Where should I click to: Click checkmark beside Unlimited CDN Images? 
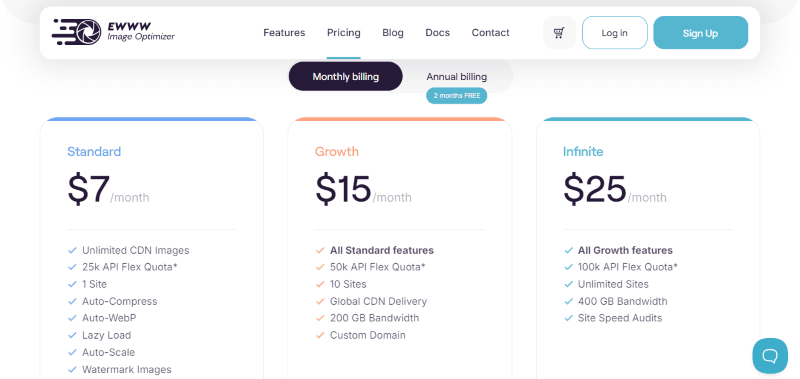pyautogui.click(x=72, y=250)
